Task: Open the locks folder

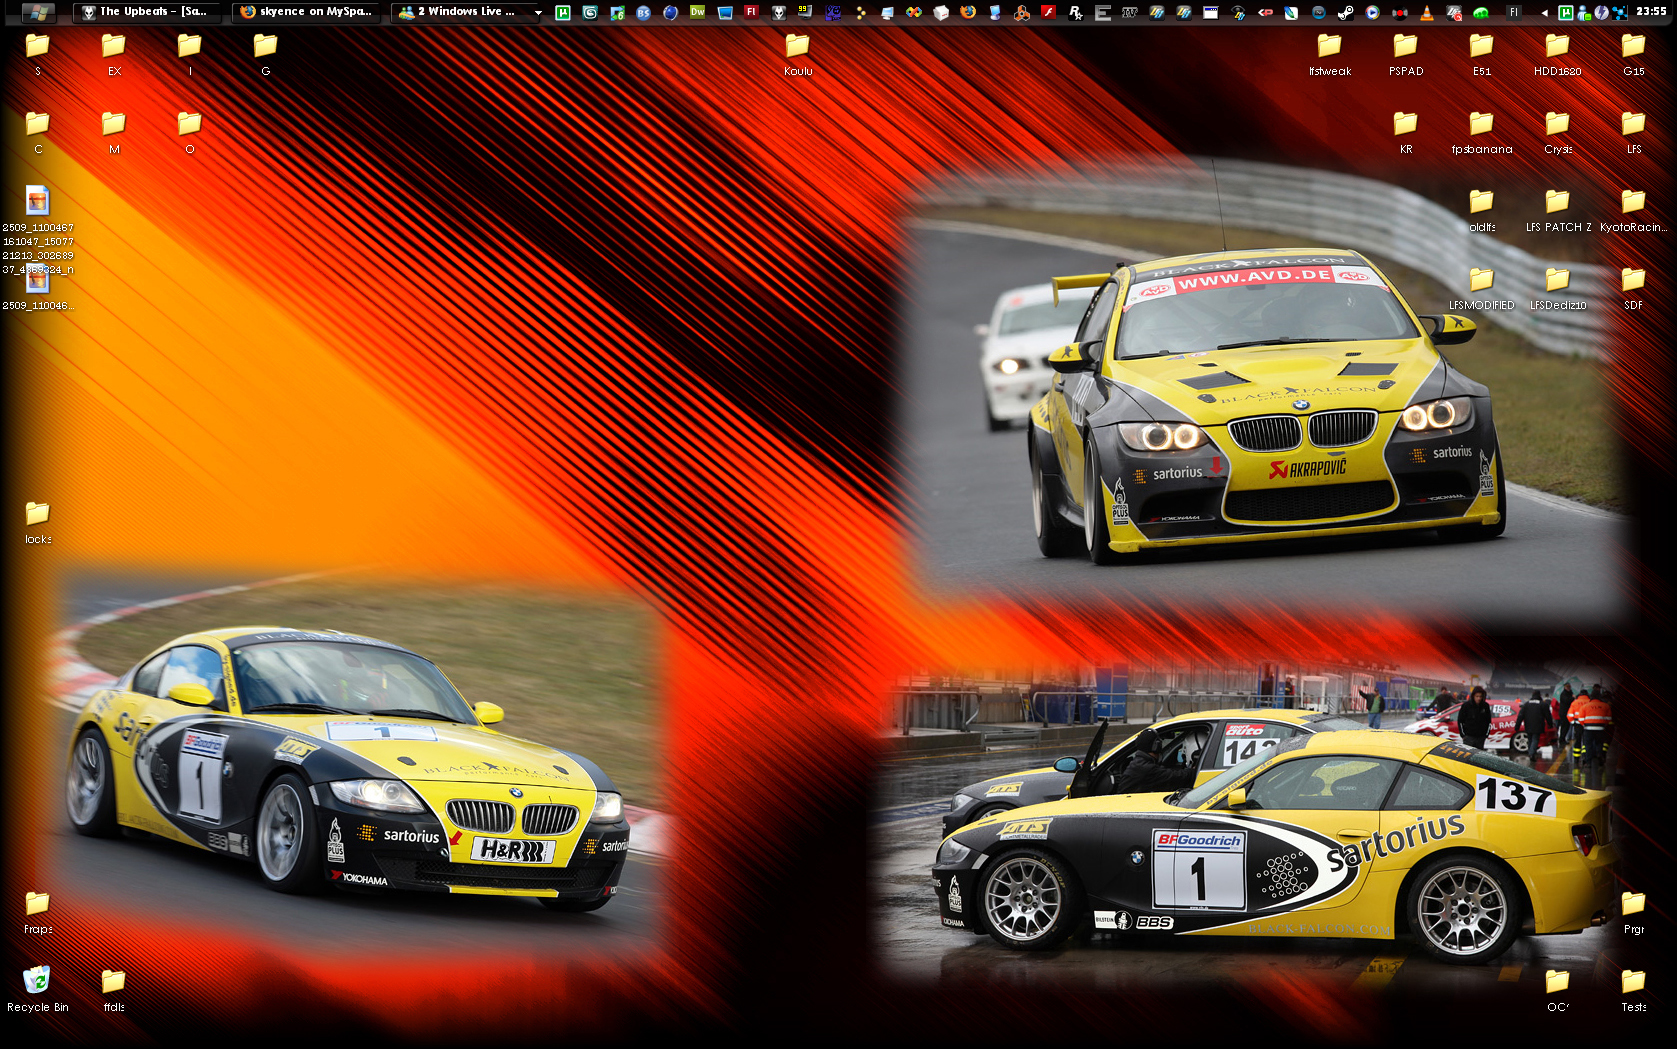Action: (x=38, y=521)
